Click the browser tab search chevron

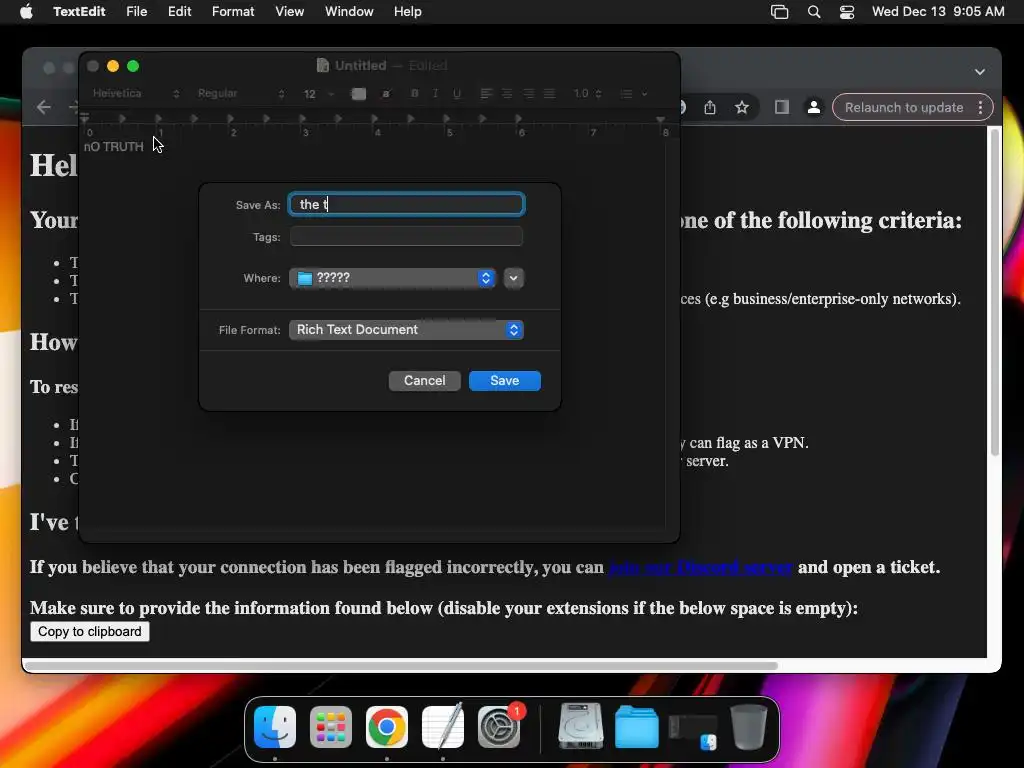(x=980, y=71)
